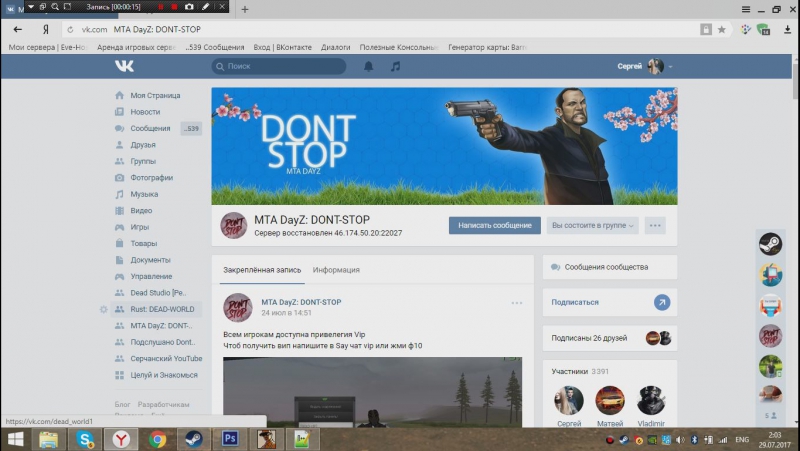This screenshot has width=800, height=451.
Task: Click the bookmark star icon
Action: [721, 30]
